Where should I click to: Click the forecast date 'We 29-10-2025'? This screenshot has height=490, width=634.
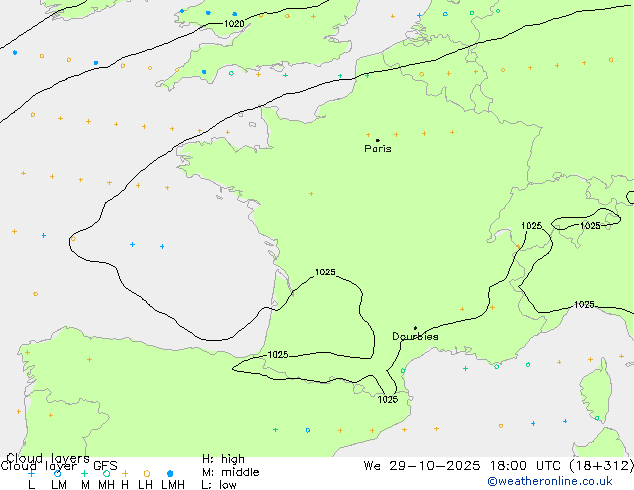click(x=422, y=466)
